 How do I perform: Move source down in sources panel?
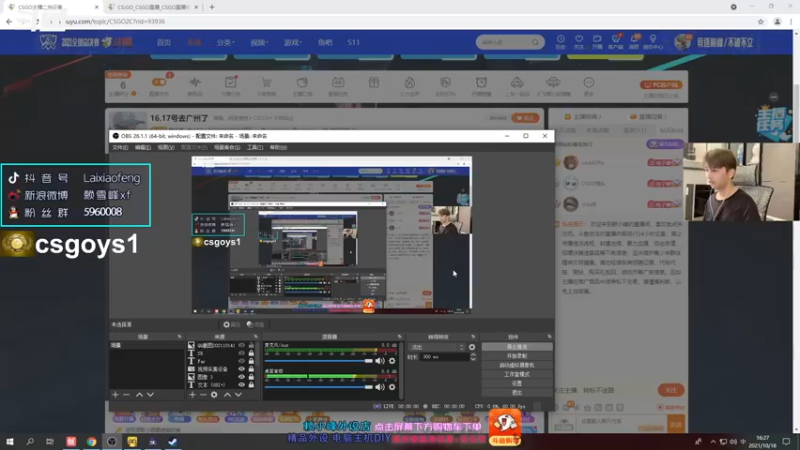[x=238, y=394]
